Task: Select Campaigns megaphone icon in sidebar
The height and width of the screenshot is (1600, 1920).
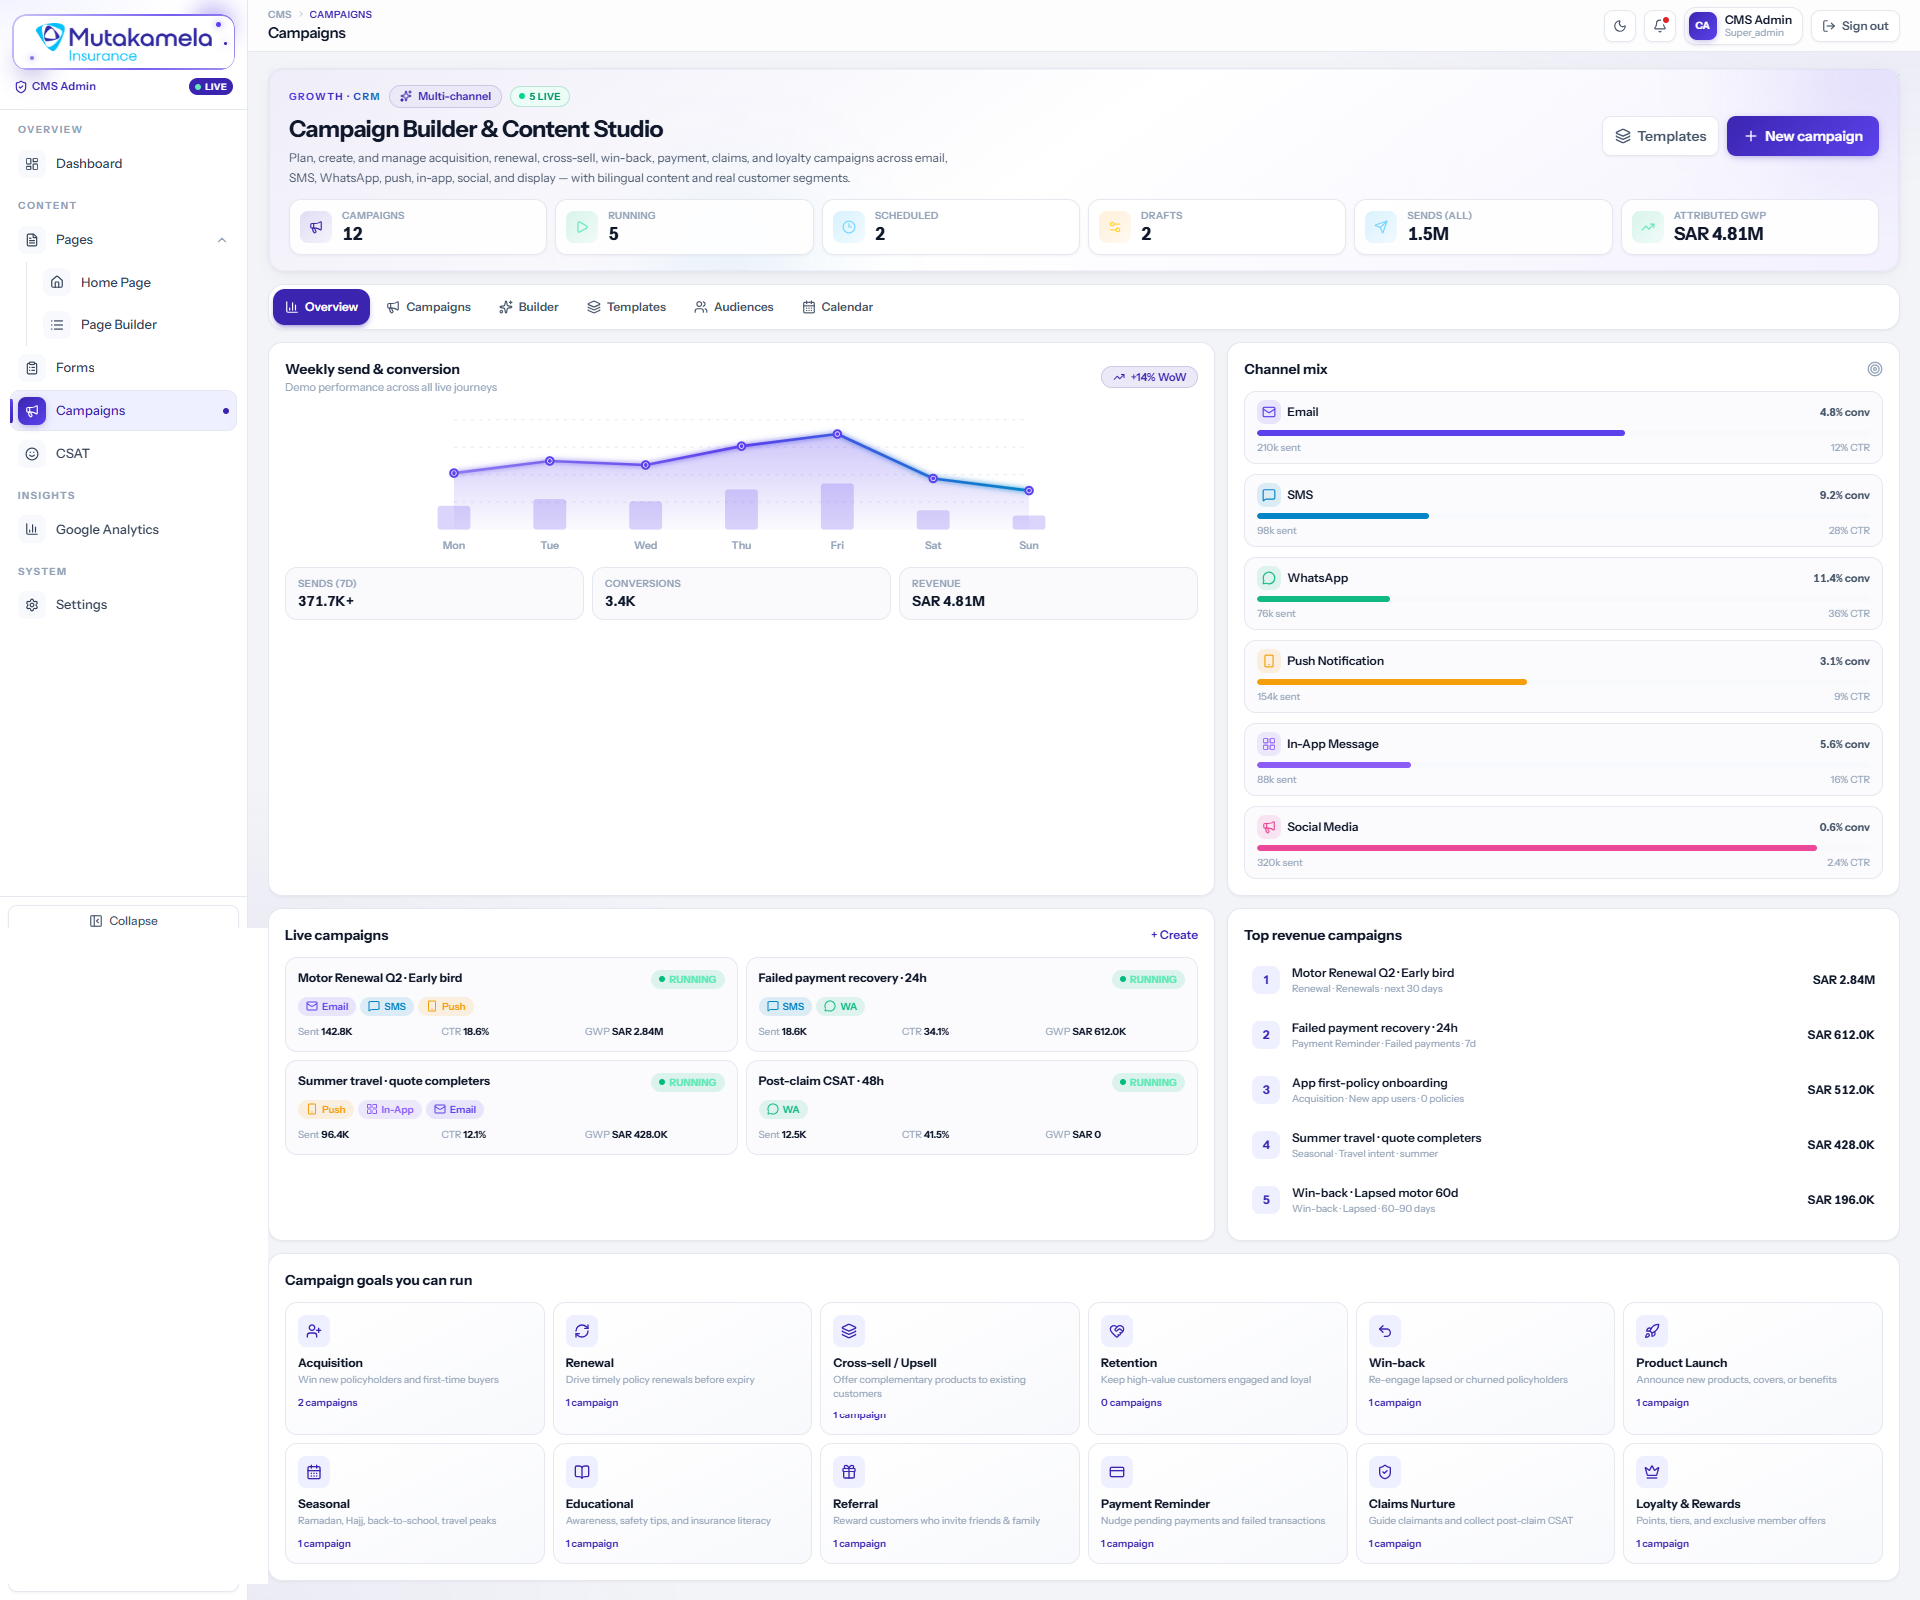Action: click(x=32, y=411)
